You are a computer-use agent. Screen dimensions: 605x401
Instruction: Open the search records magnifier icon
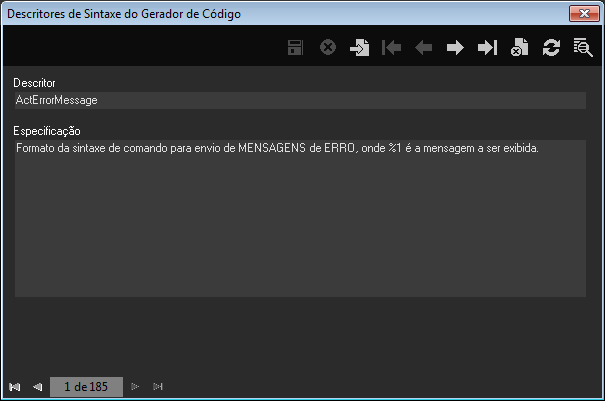click(x=582, y=48)
